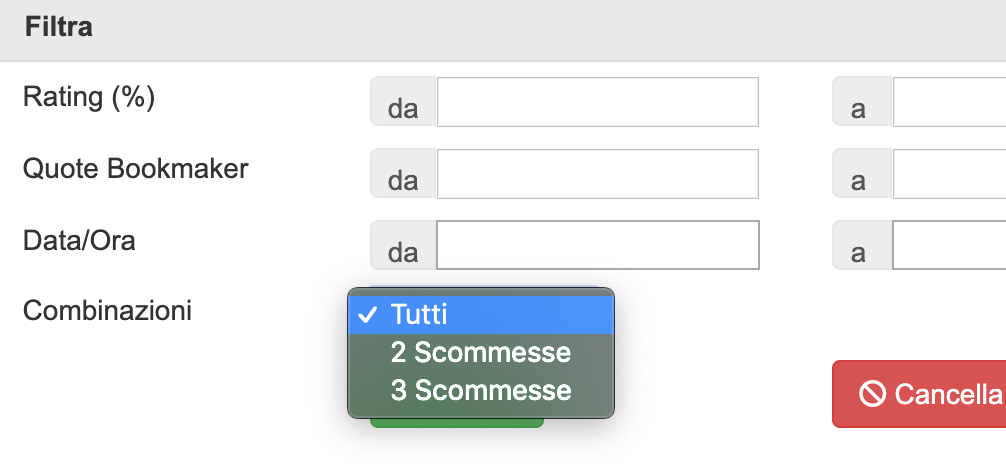1006x464 pixels.
Task: Focus the Rating (%) 'da' input field
Action: (x=598, y=102)
